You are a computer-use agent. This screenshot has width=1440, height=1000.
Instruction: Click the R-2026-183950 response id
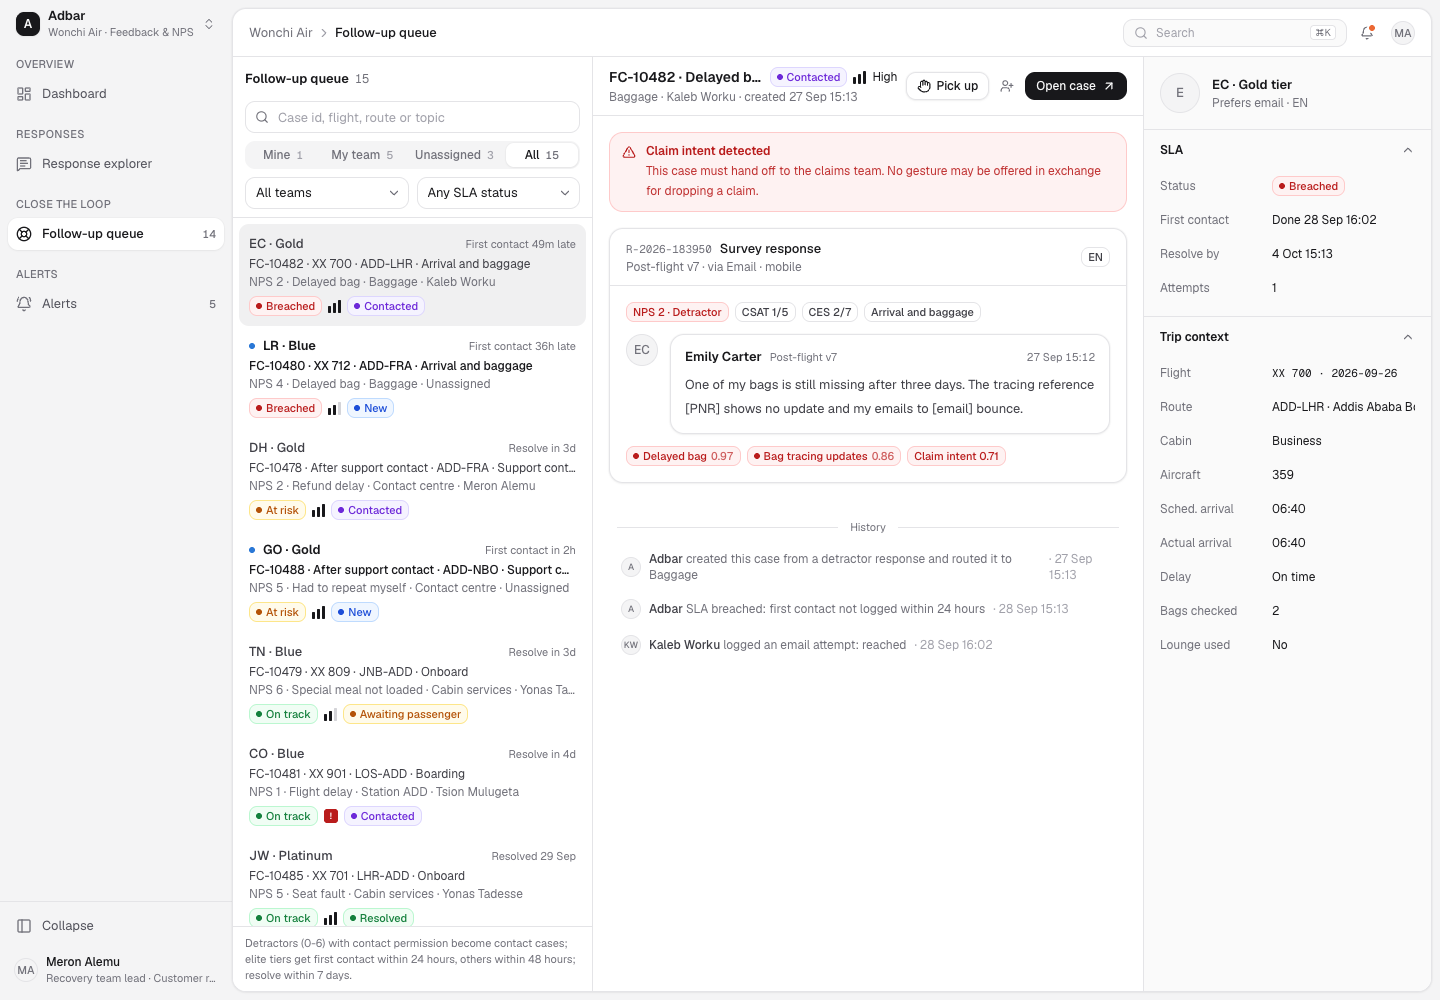tap(669, 249)
